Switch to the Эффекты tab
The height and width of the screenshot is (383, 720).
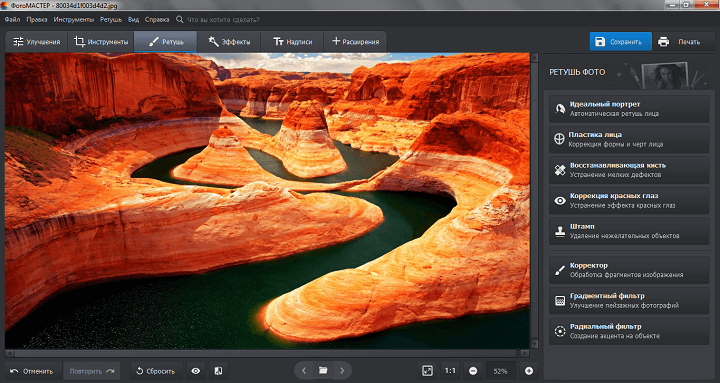click(x=229, y=42)
